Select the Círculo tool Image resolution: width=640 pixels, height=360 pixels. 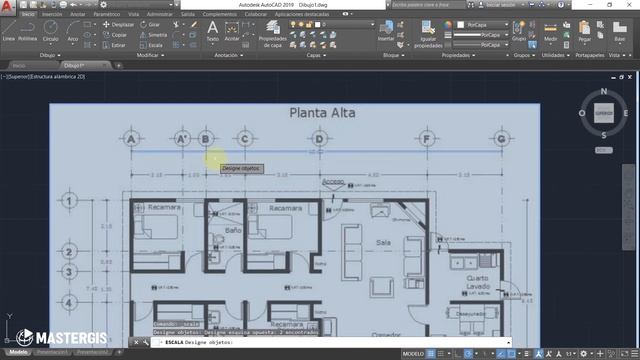pos(50,31)
